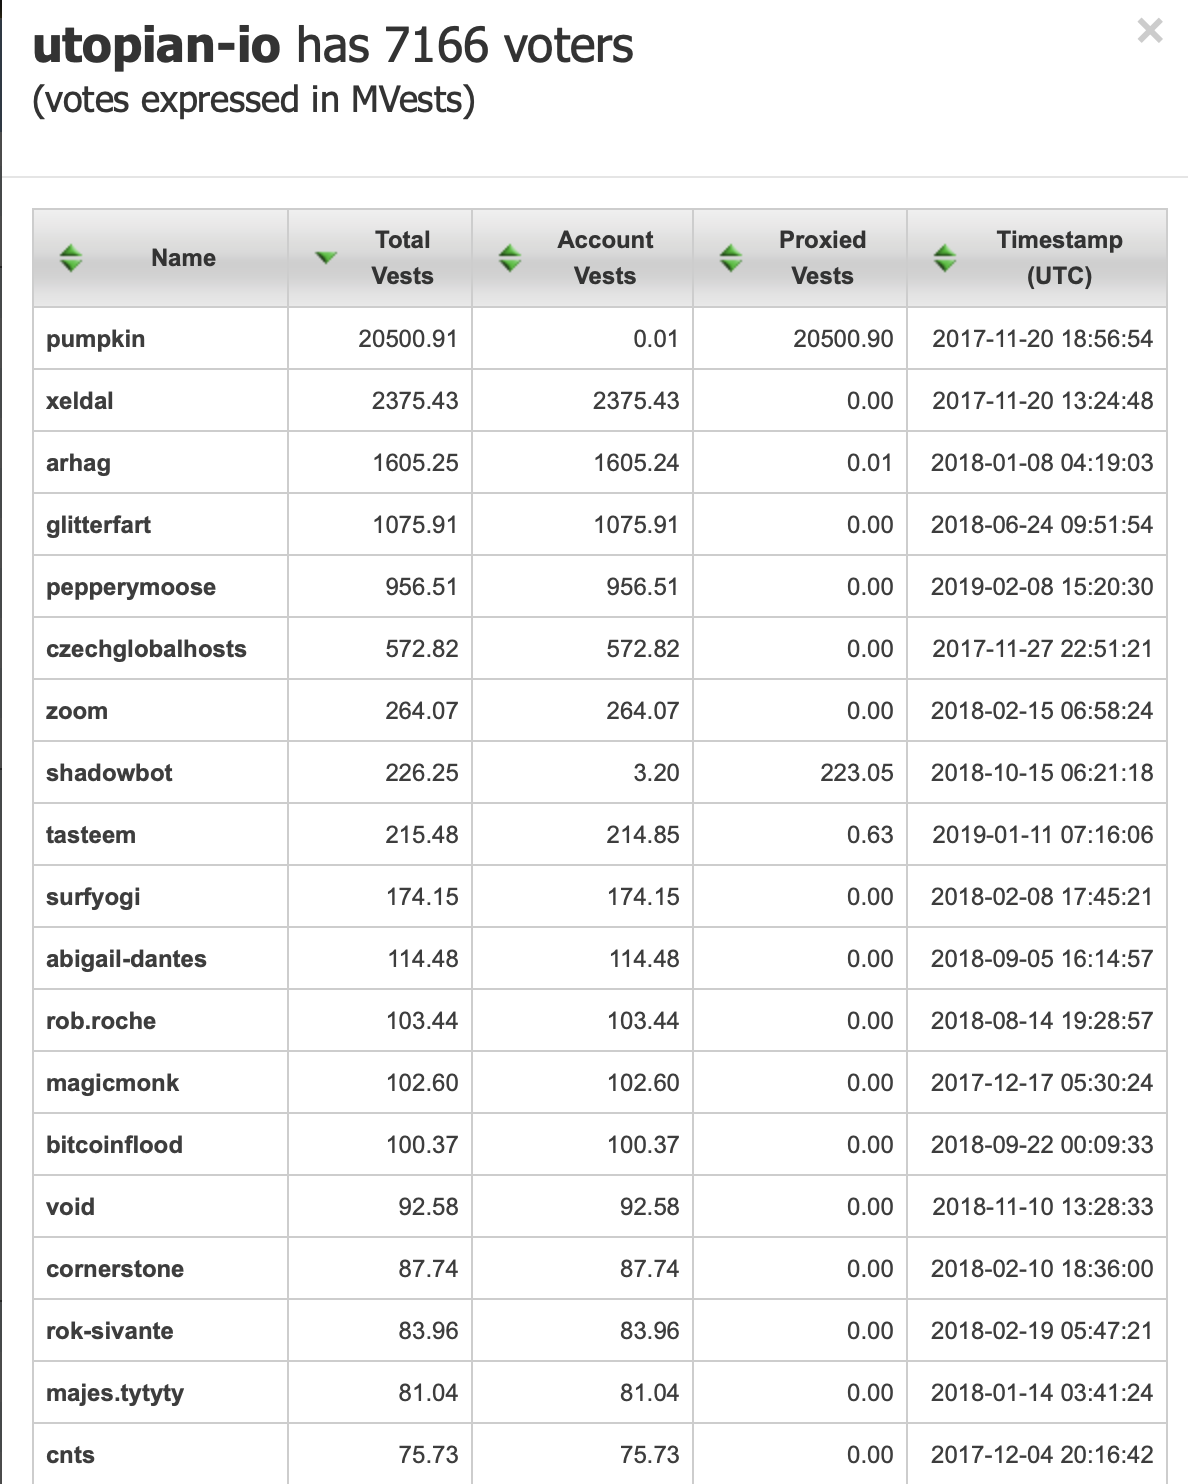The image size is (1188, 1484).
Task: Select the voter name xeldal
Action: pos(79,401)
